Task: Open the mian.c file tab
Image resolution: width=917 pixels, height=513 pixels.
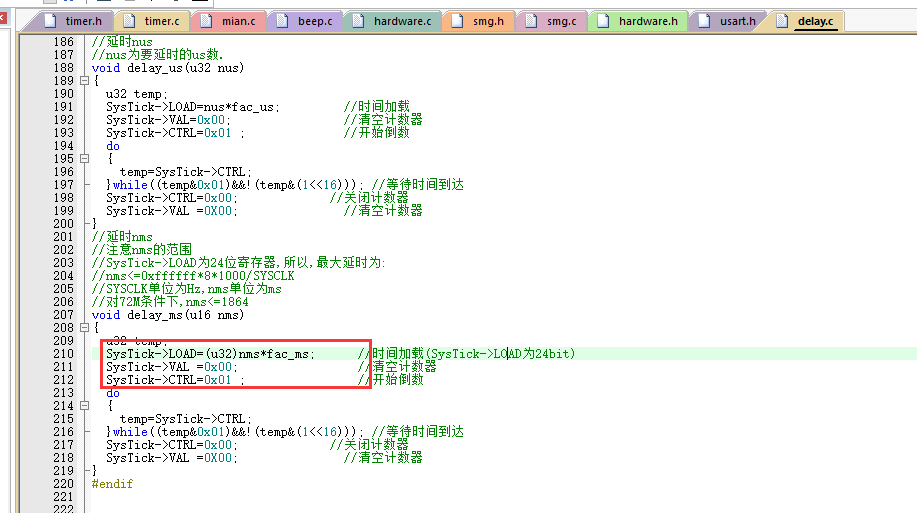Action: (x=230, y=21)
